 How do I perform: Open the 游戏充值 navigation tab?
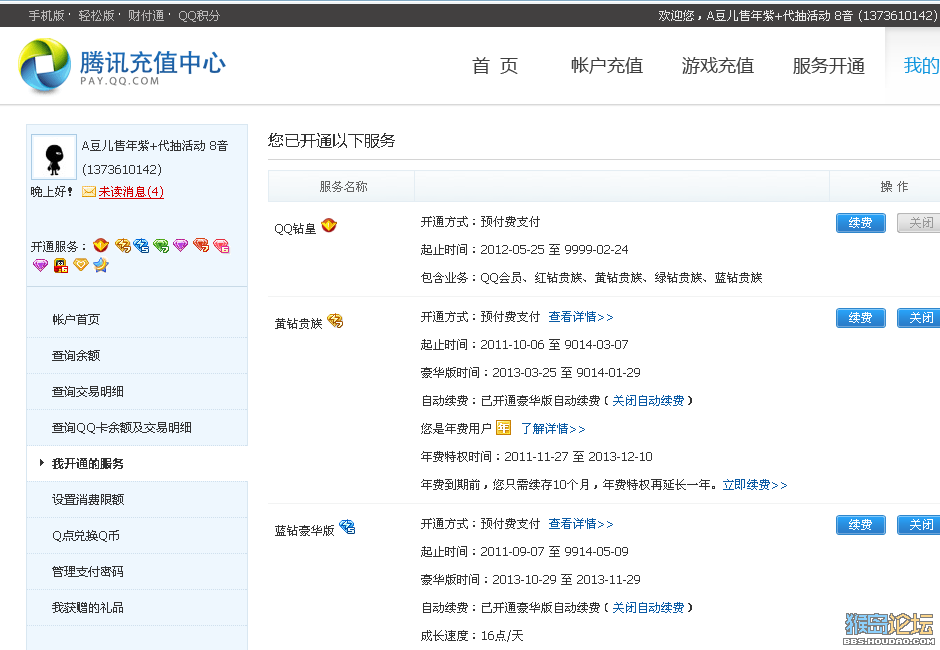pos(718,65)
